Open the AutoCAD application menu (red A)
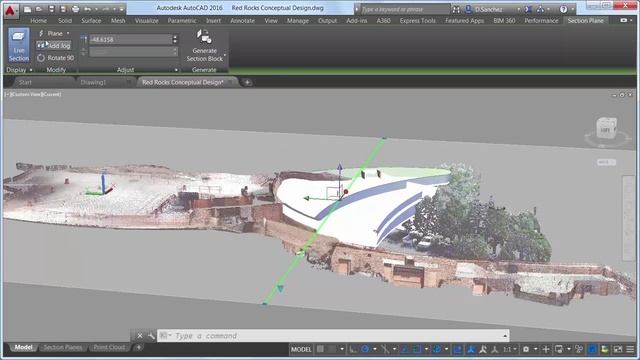 tap(10, 10)
